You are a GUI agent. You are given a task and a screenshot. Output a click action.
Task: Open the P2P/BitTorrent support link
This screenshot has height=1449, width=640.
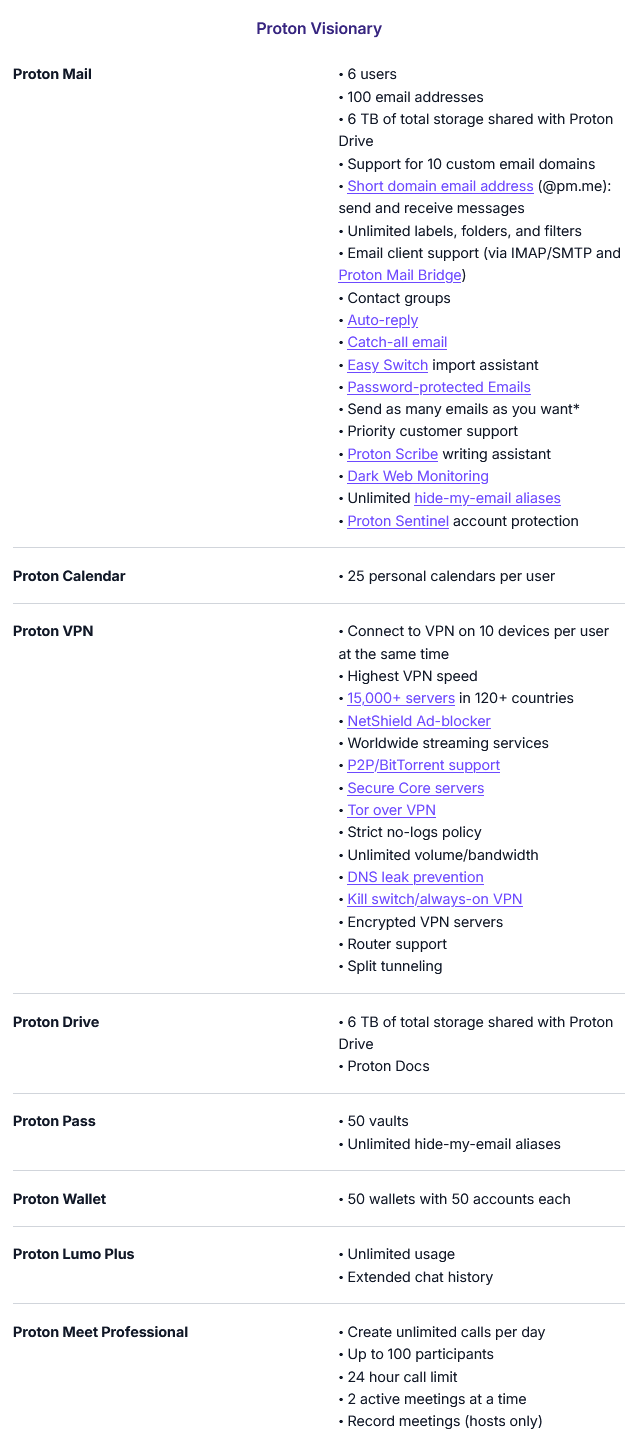click(423, 765)
